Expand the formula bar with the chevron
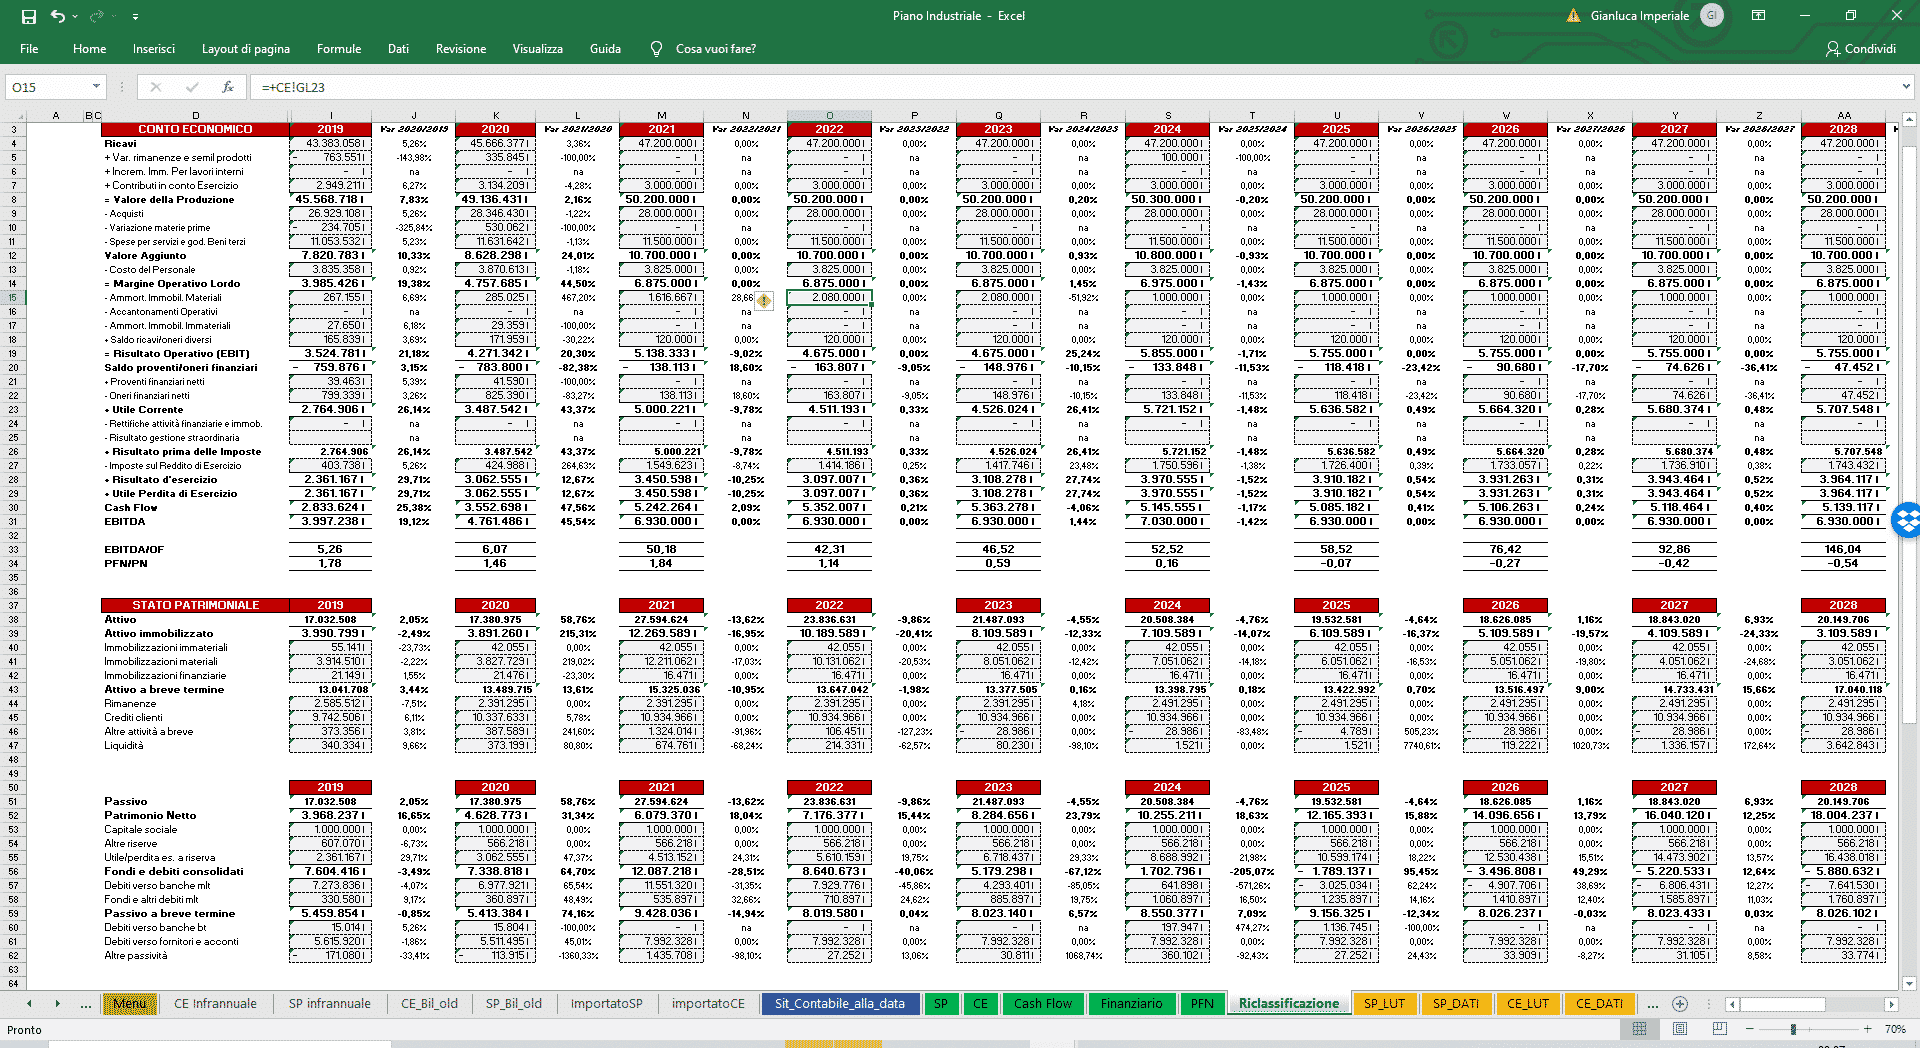The height and width of the screenshot is (1048, 1920). point(1905,87)
